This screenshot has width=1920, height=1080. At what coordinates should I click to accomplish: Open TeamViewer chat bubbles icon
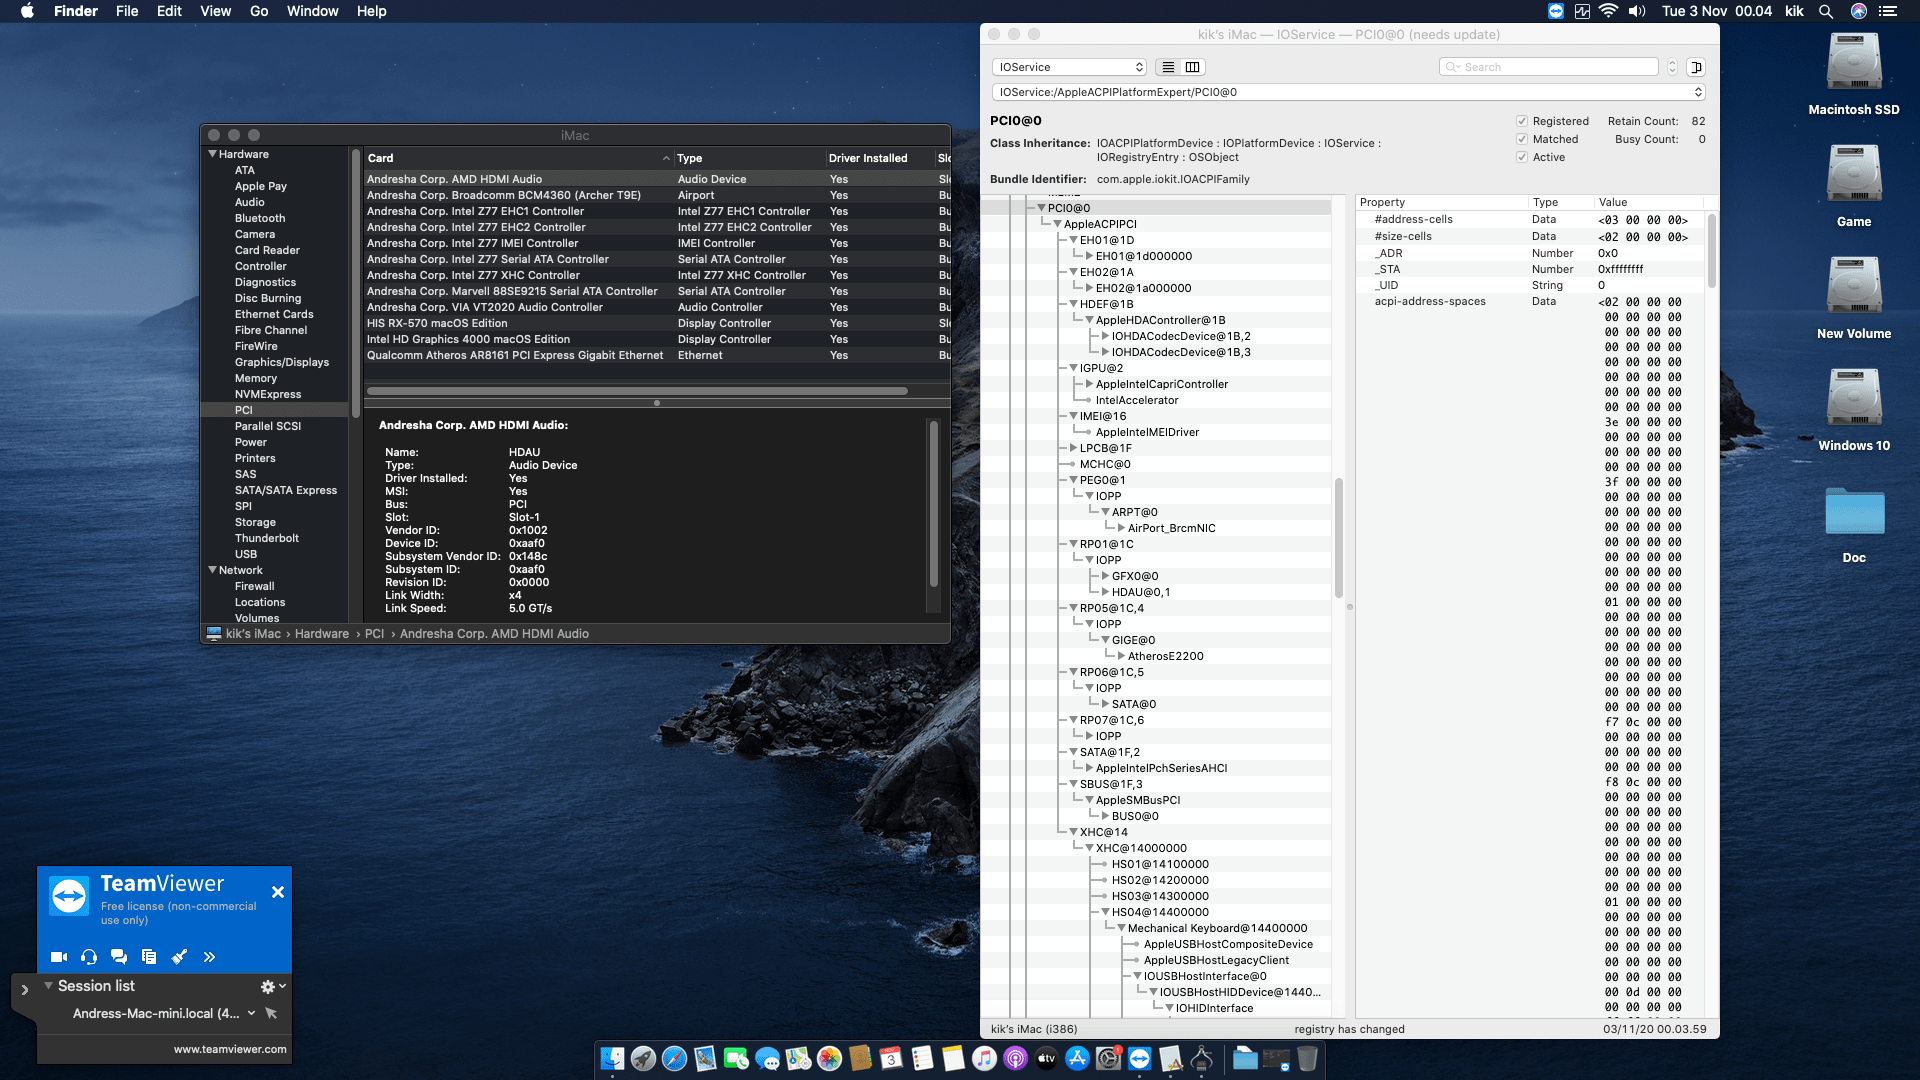[119, 957]
